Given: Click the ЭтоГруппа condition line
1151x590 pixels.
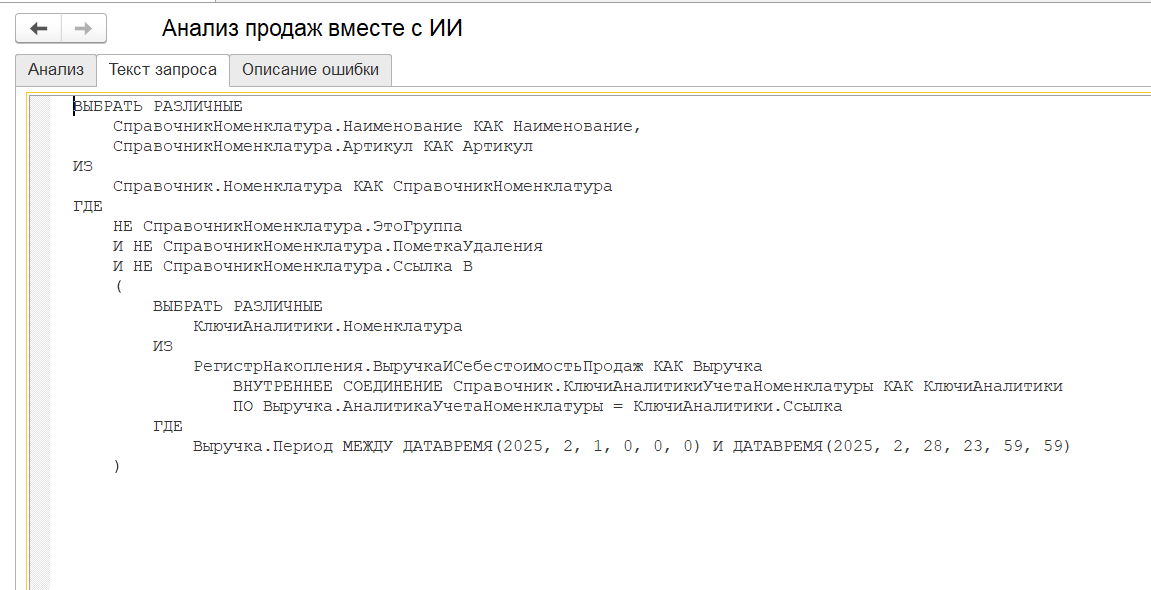Looking at the screenshot, I should point(280,225).
